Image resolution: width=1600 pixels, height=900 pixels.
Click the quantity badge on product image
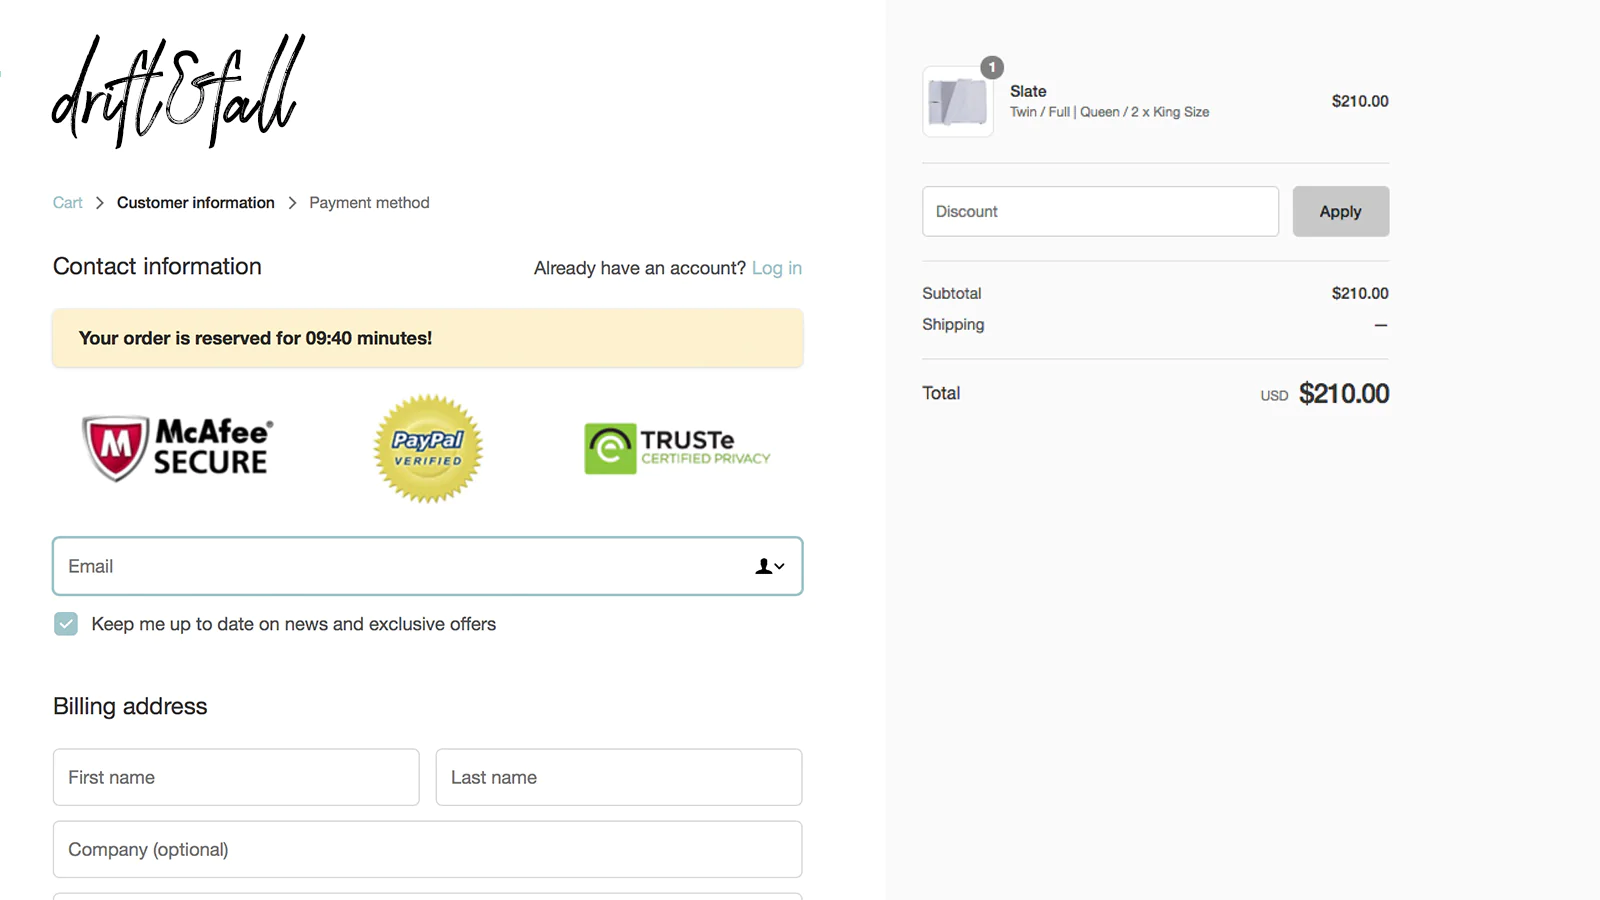point(991,67)
